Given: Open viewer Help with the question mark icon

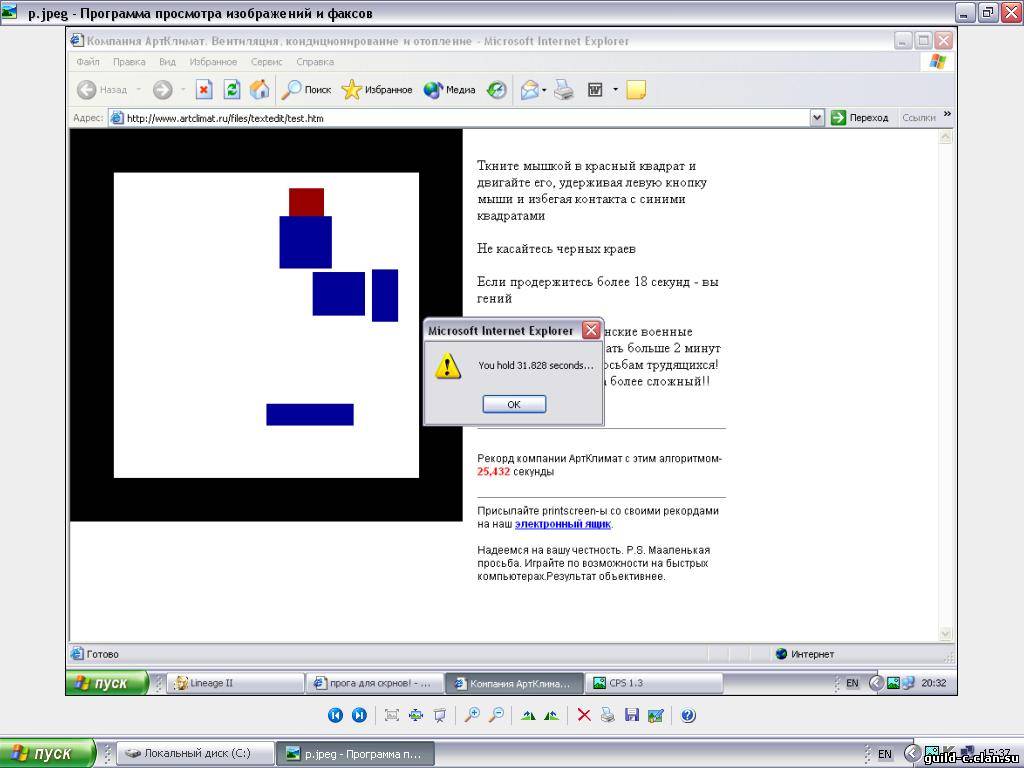Looking at the screenshot, I should tap(688, 715).
